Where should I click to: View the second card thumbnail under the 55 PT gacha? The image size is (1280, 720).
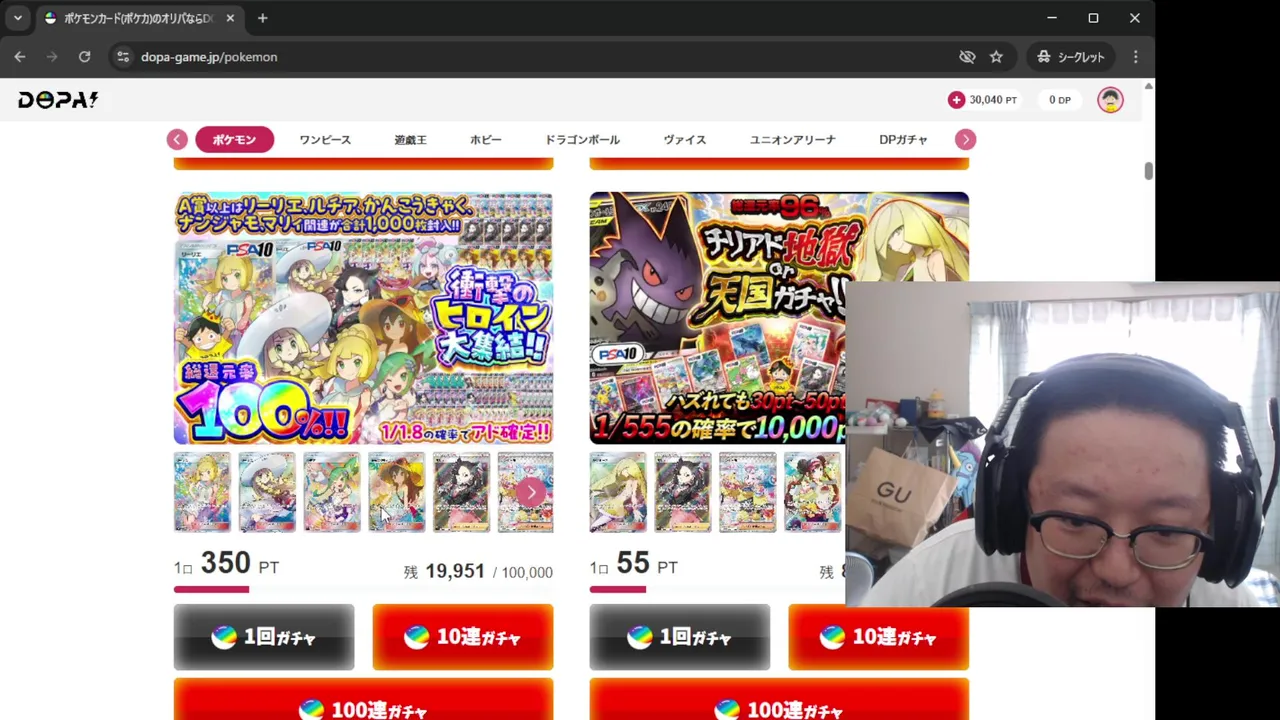pyautogui.click(x=683, y=492)
